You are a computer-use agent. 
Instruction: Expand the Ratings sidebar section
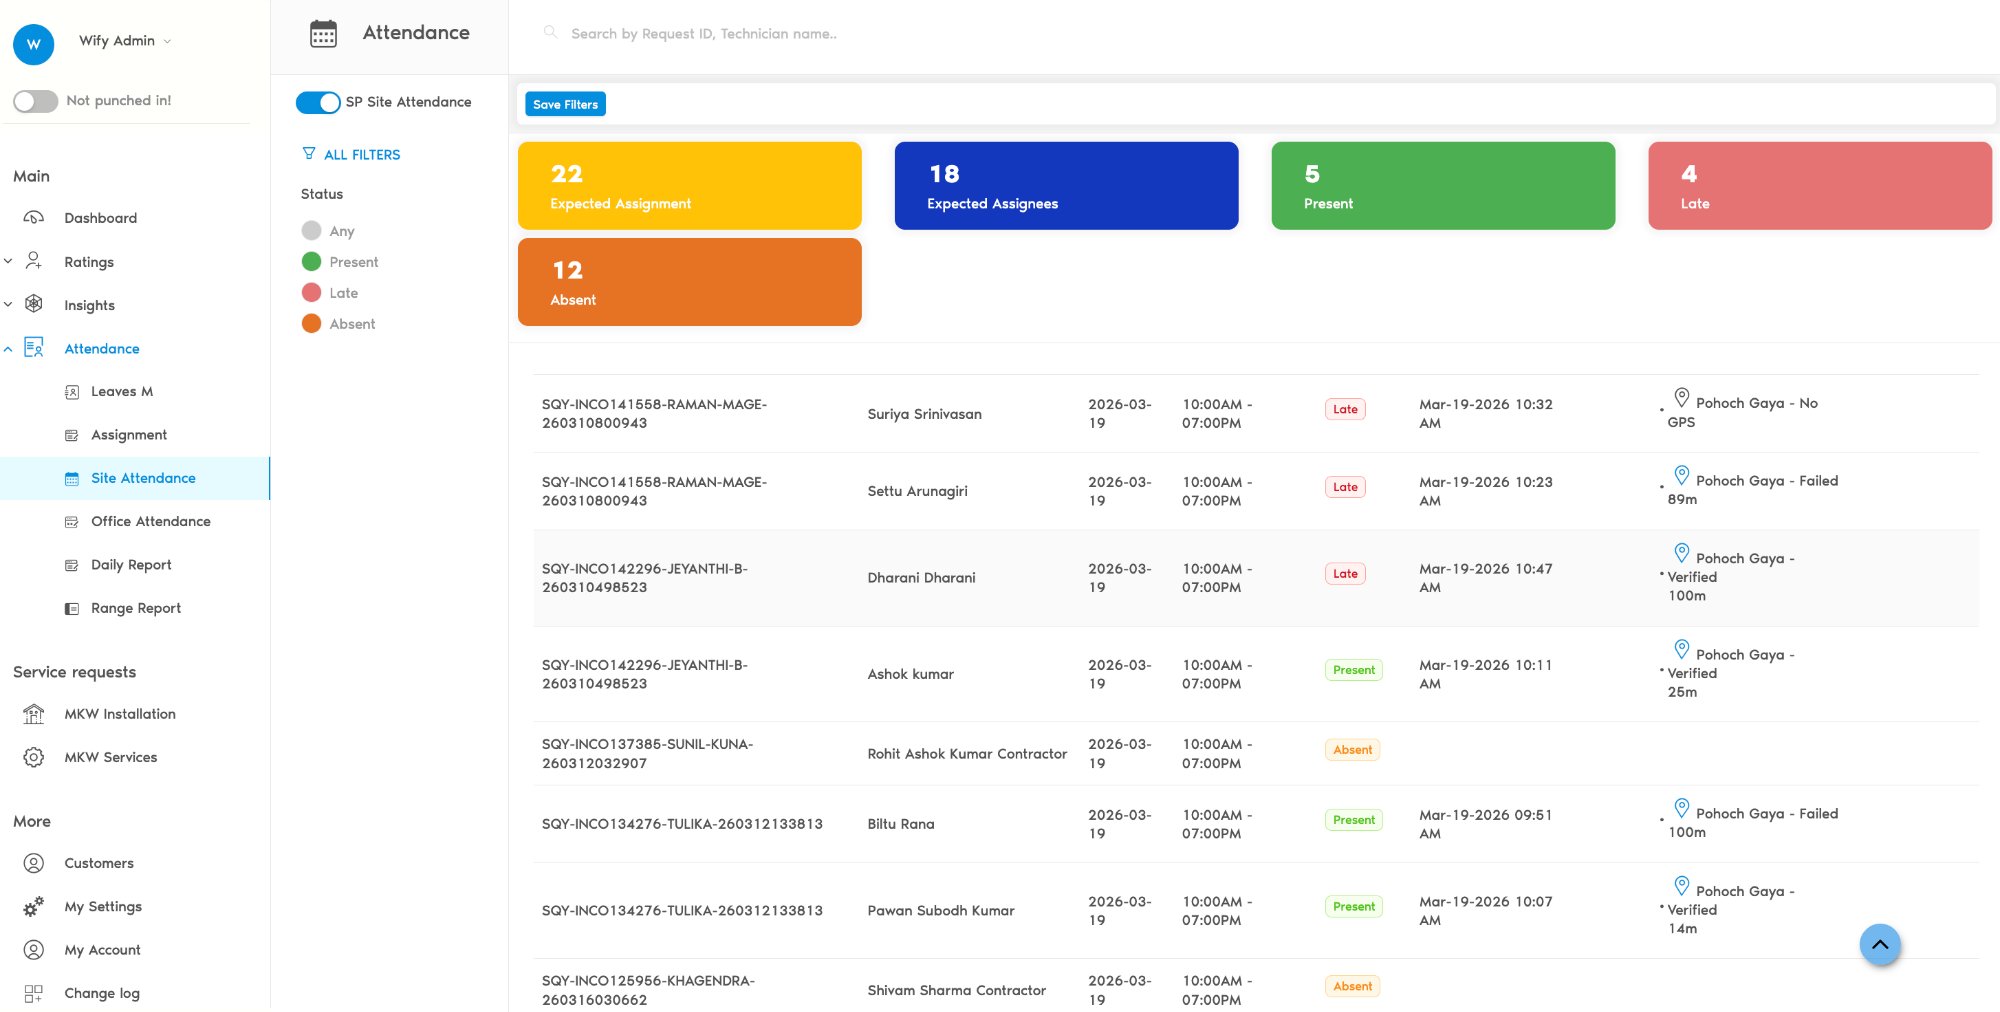(8, 260)
